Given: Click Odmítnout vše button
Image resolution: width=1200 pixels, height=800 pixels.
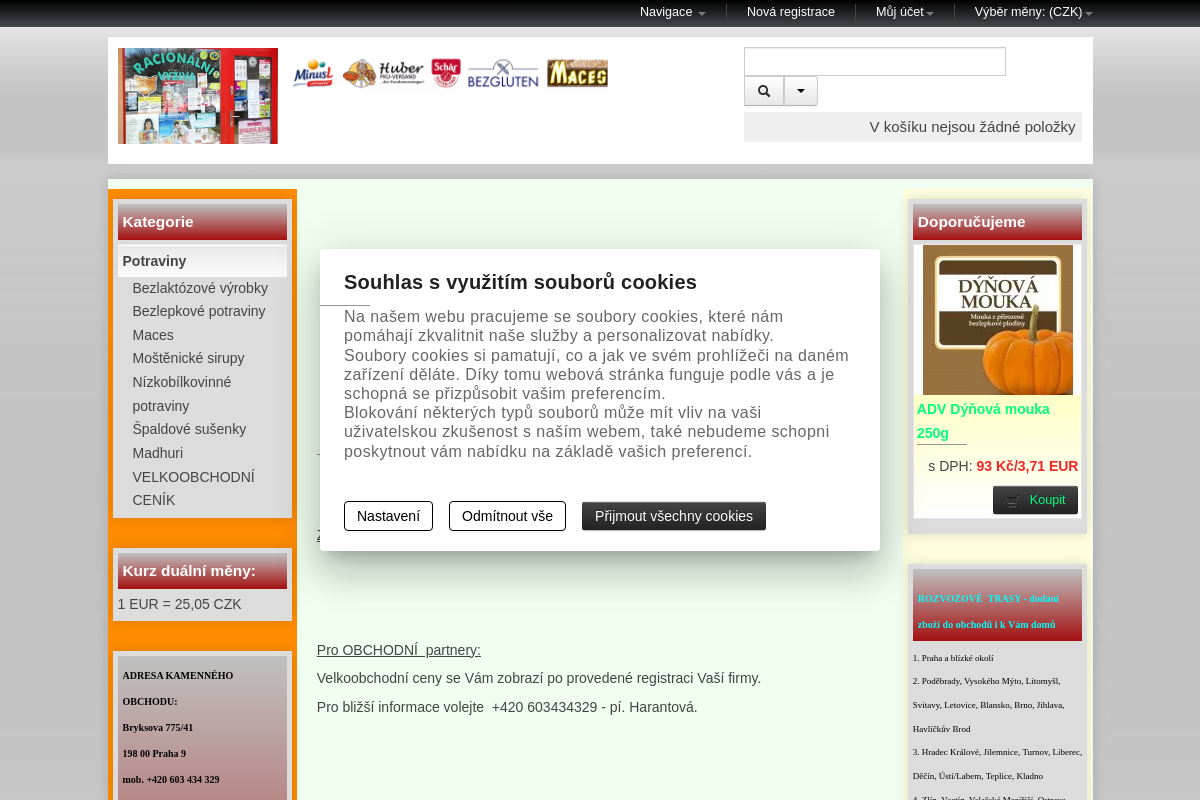Looking at the screenshot, I should (x=507, y=516).
